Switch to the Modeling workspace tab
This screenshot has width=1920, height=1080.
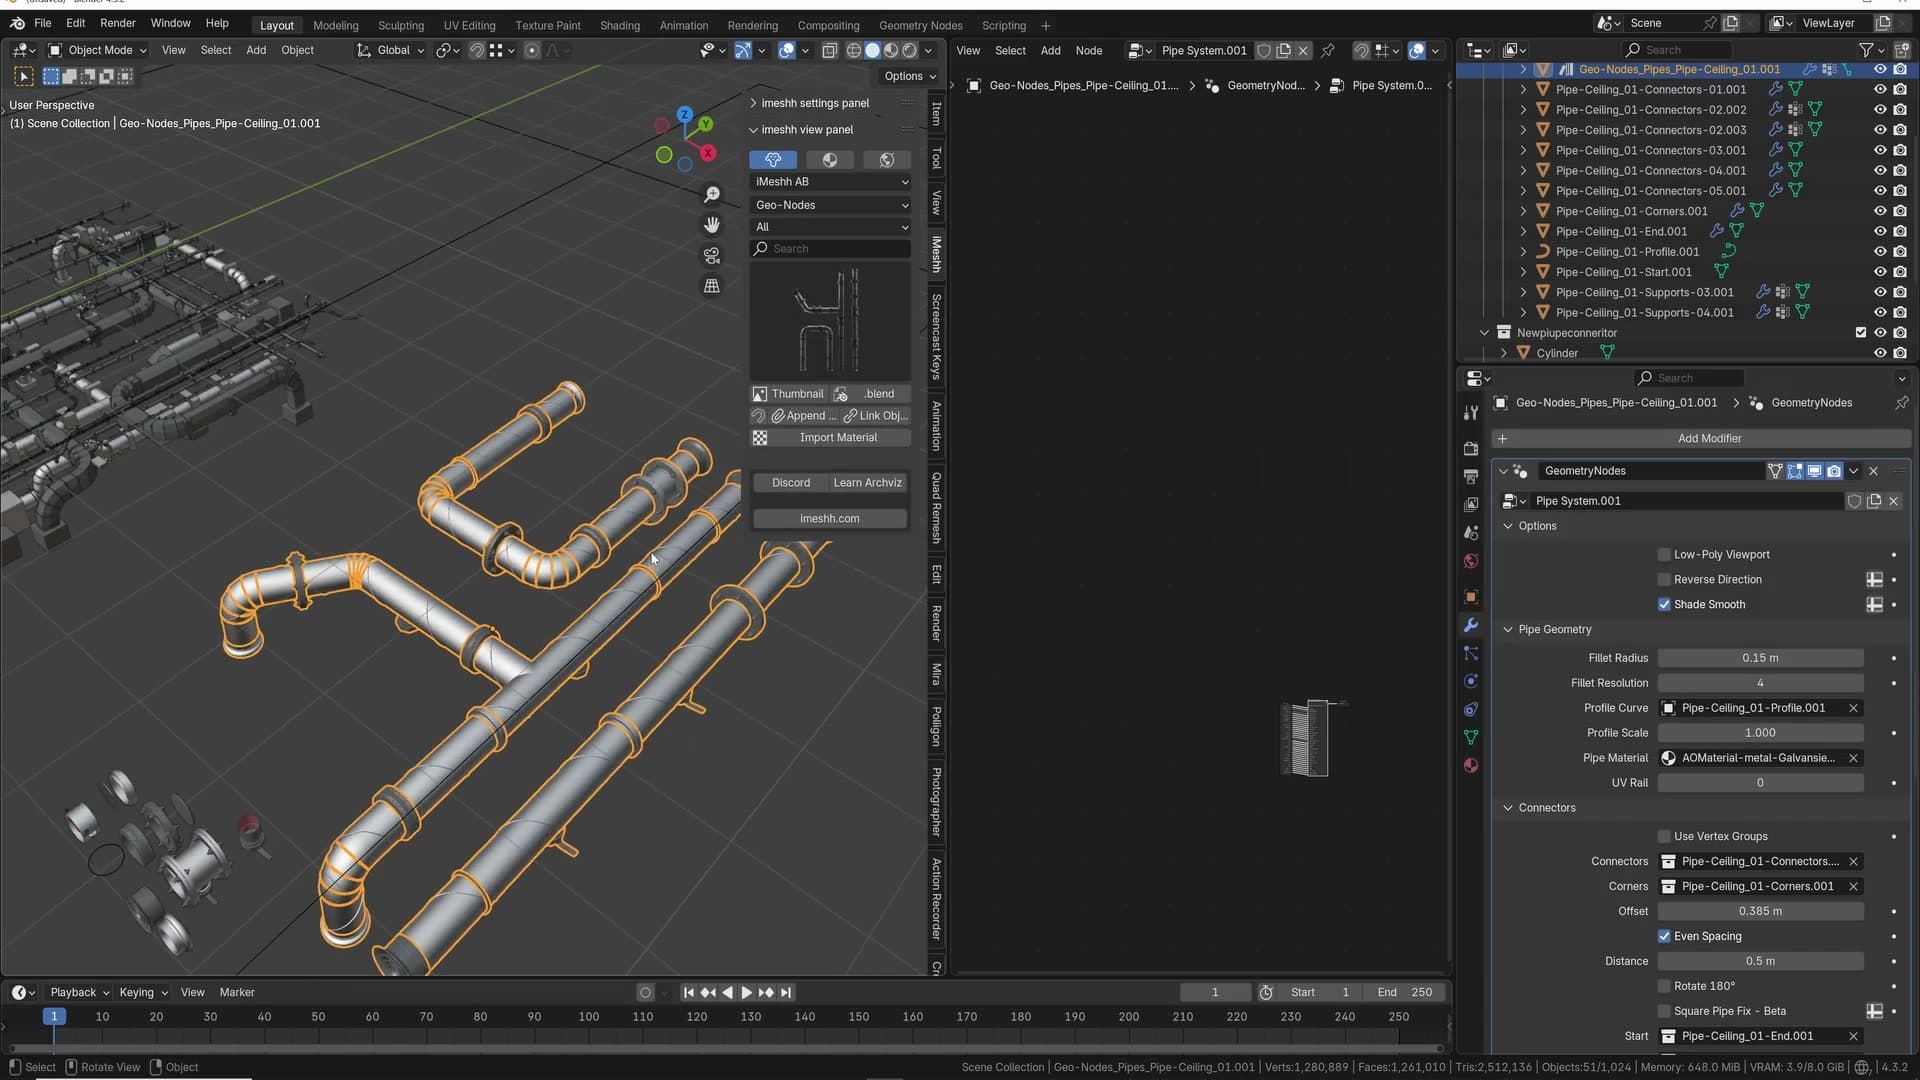[335, 25]
